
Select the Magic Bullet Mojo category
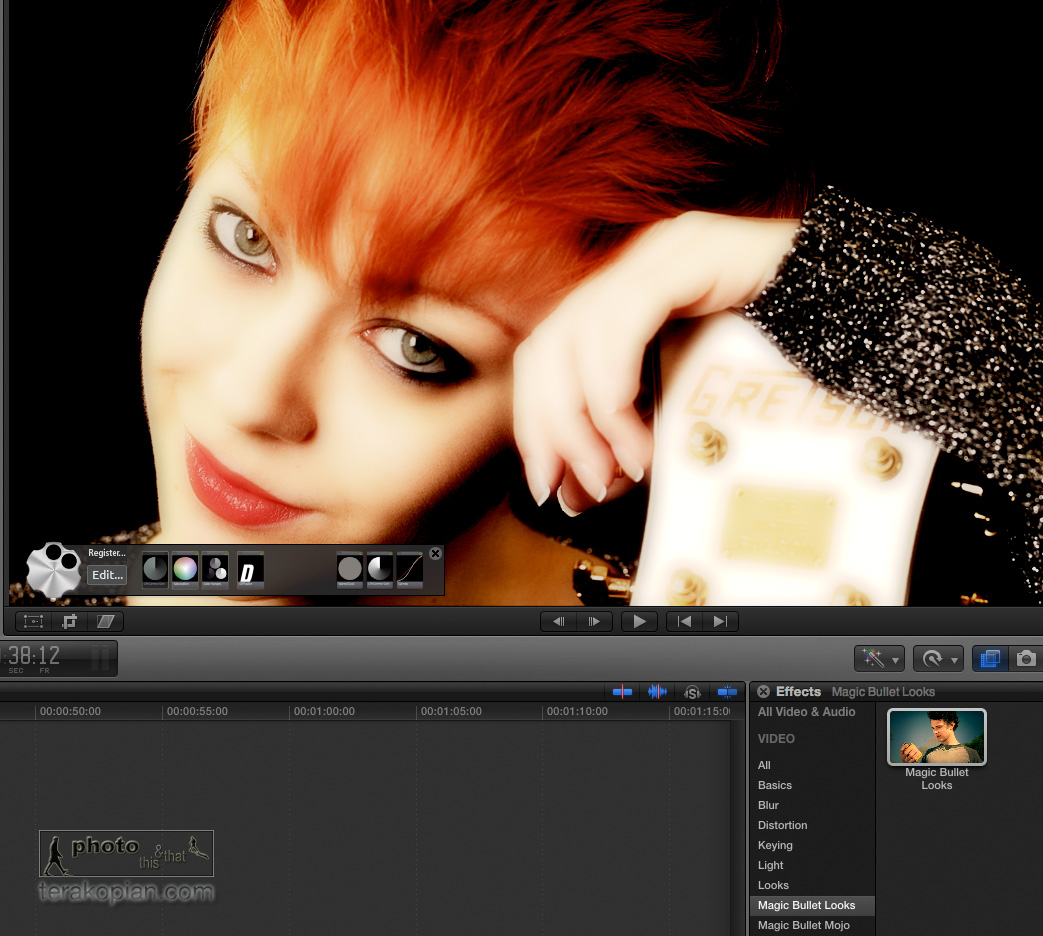click(803, 925)
